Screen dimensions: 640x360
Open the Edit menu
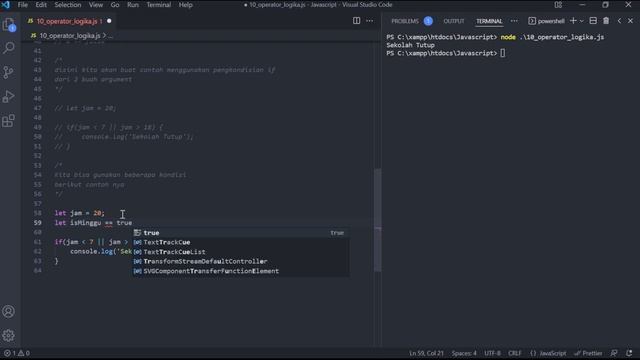click(41, 5)
